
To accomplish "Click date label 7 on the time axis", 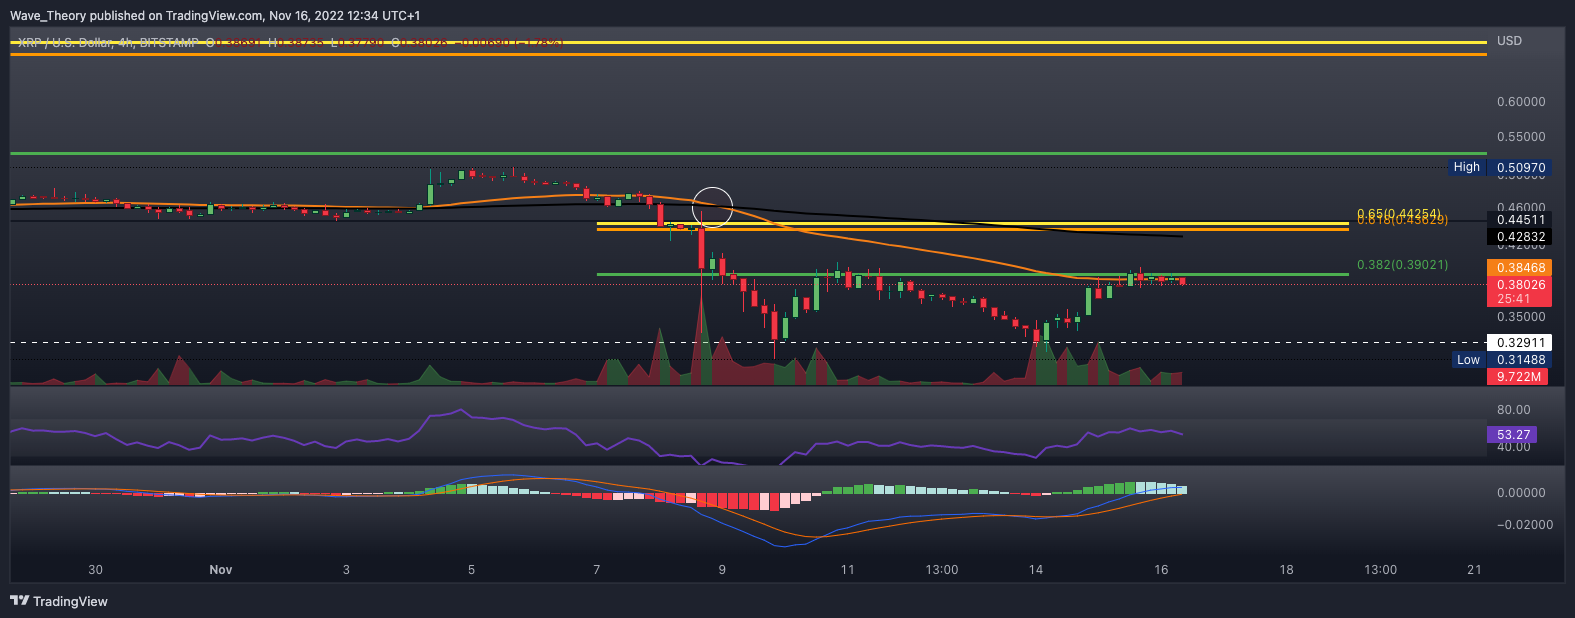I will tap(597, 570).
